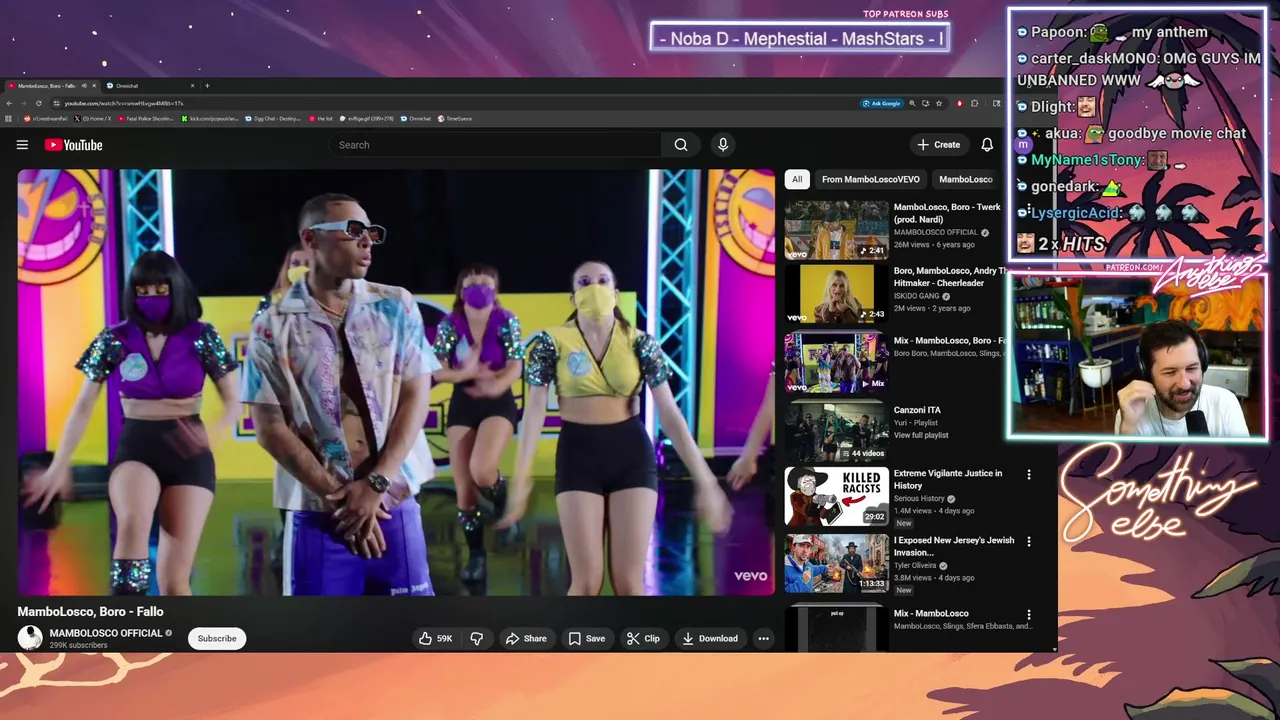The image size is (1280, 720).
Task: Open options for Mix - MamboLosco bottom item
Action: click(1029, 615)
